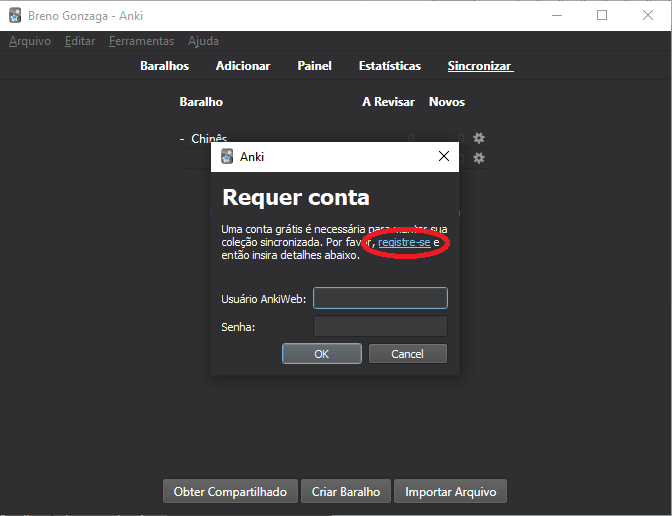This screenshot has width=672, height=516.
Task: Click the Novos column header
Action: [x=447, y=102]
